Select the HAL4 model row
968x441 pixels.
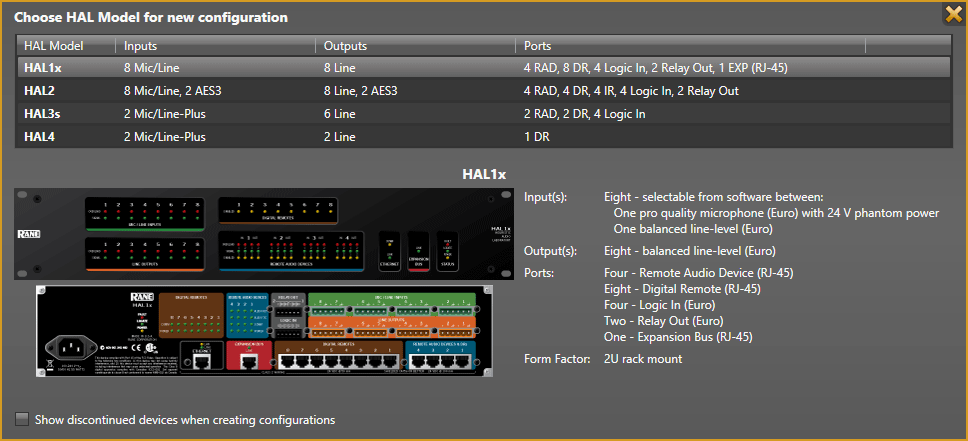pyautogui.click(x=483, y=136)
